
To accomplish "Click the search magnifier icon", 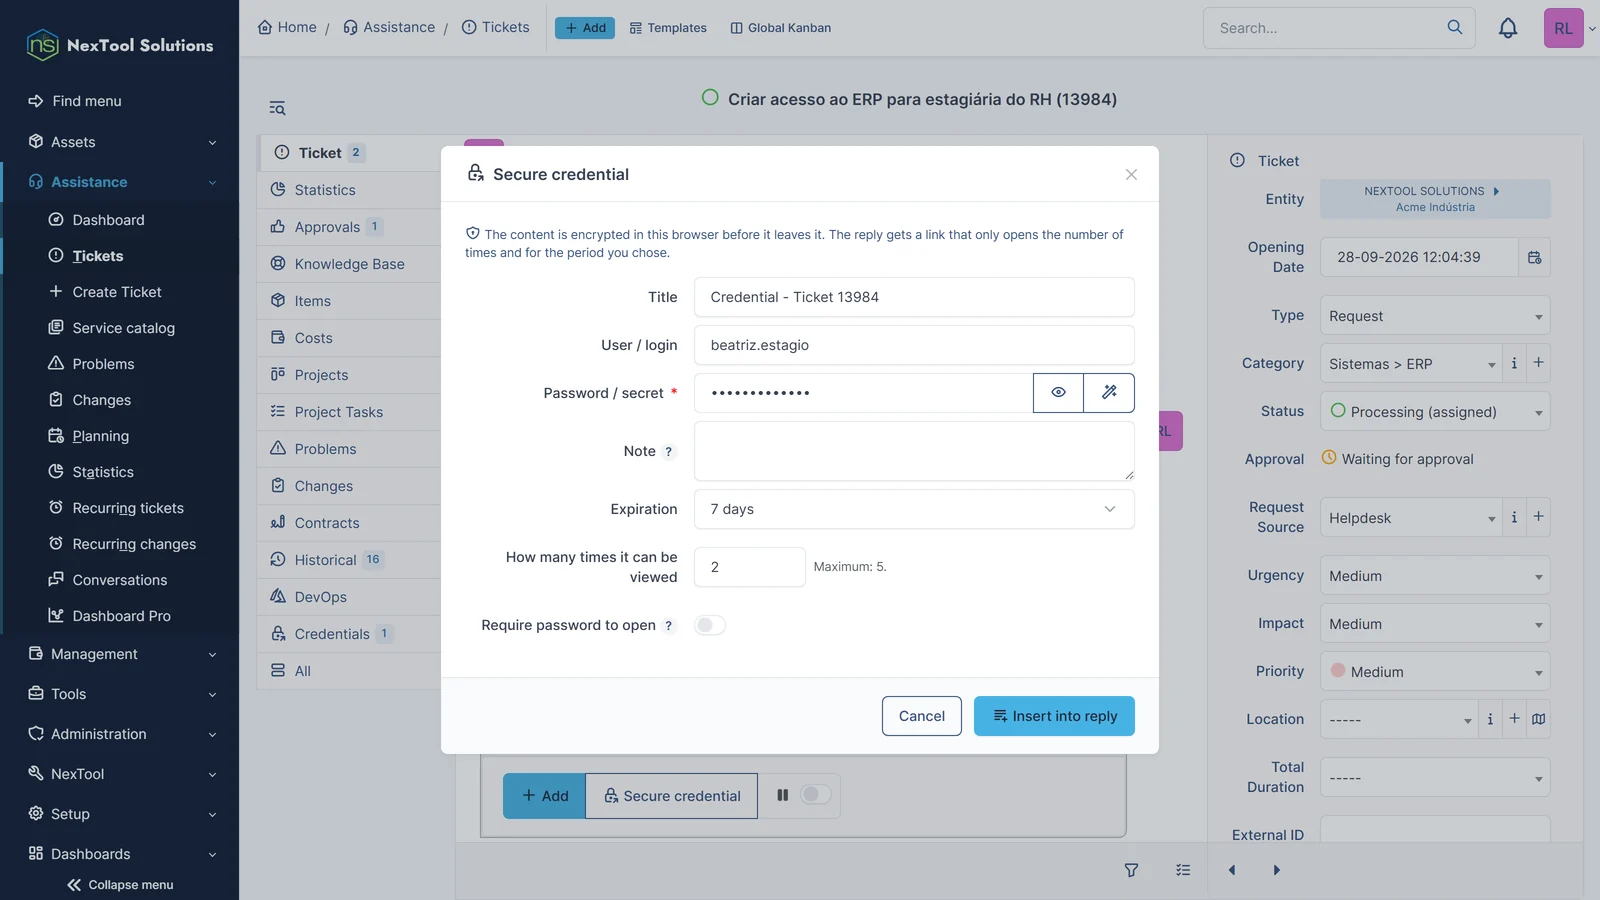I will tap(1455, 28).
